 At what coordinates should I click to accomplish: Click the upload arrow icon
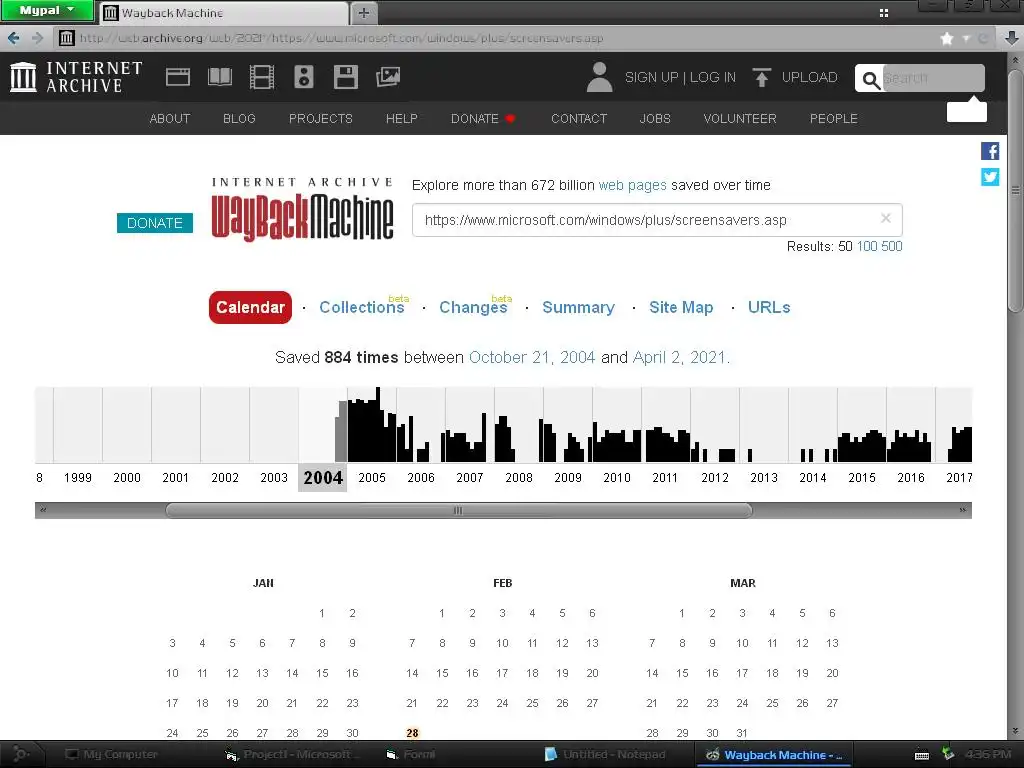[761, 77]
